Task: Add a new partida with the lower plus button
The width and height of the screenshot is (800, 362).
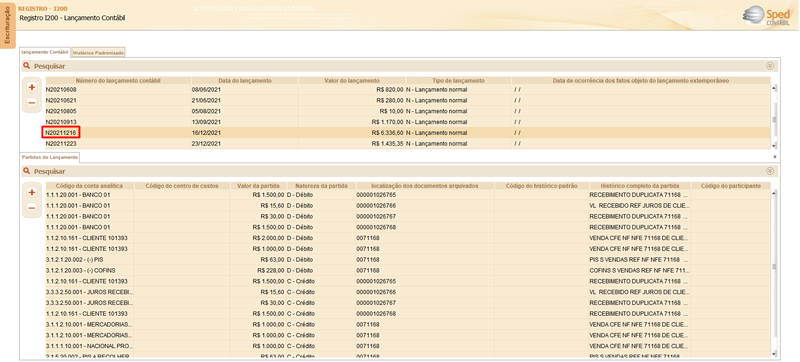Action: point(32,192)
